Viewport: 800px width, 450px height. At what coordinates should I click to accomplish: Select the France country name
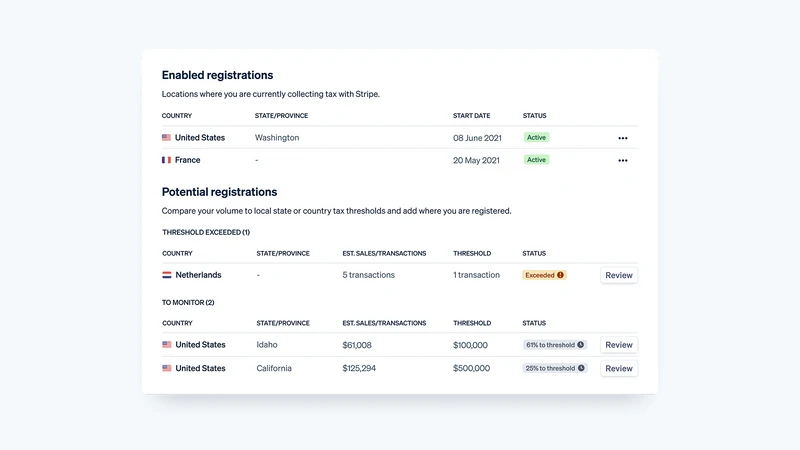(x=187, y=160)
